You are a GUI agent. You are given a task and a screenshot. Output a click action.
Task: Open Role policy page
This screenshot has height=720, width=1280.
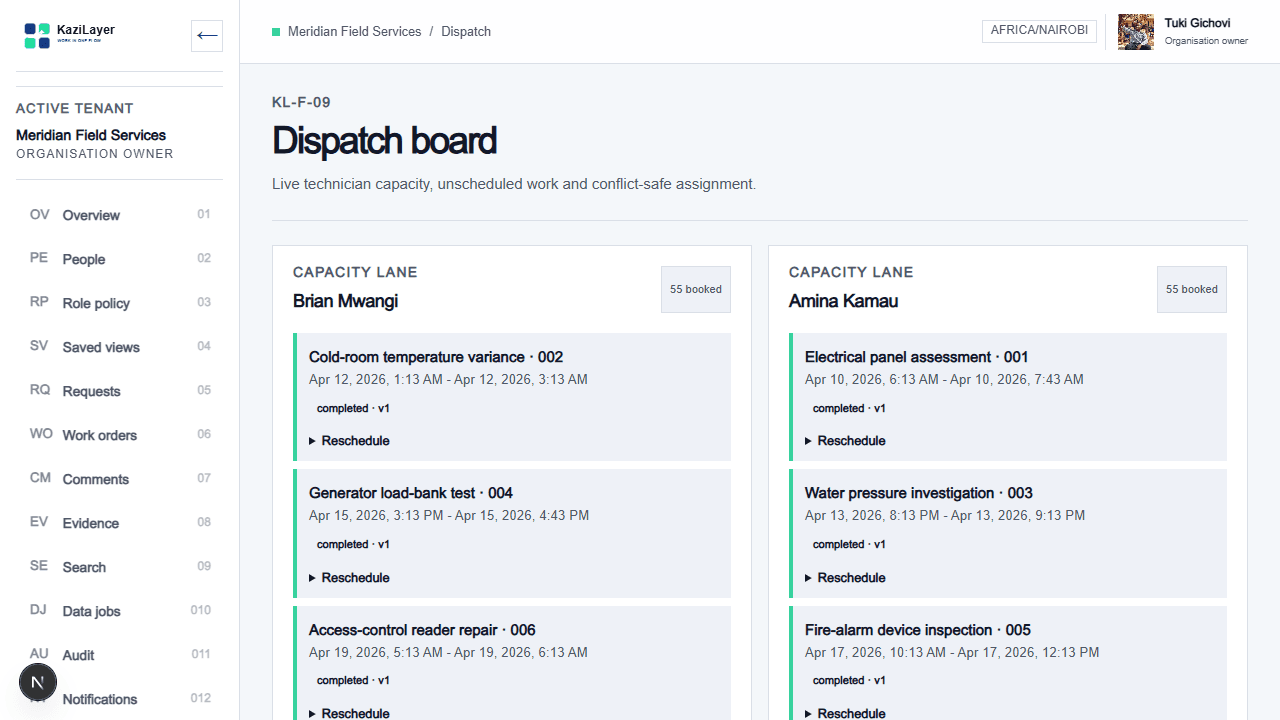coord(120,303)
